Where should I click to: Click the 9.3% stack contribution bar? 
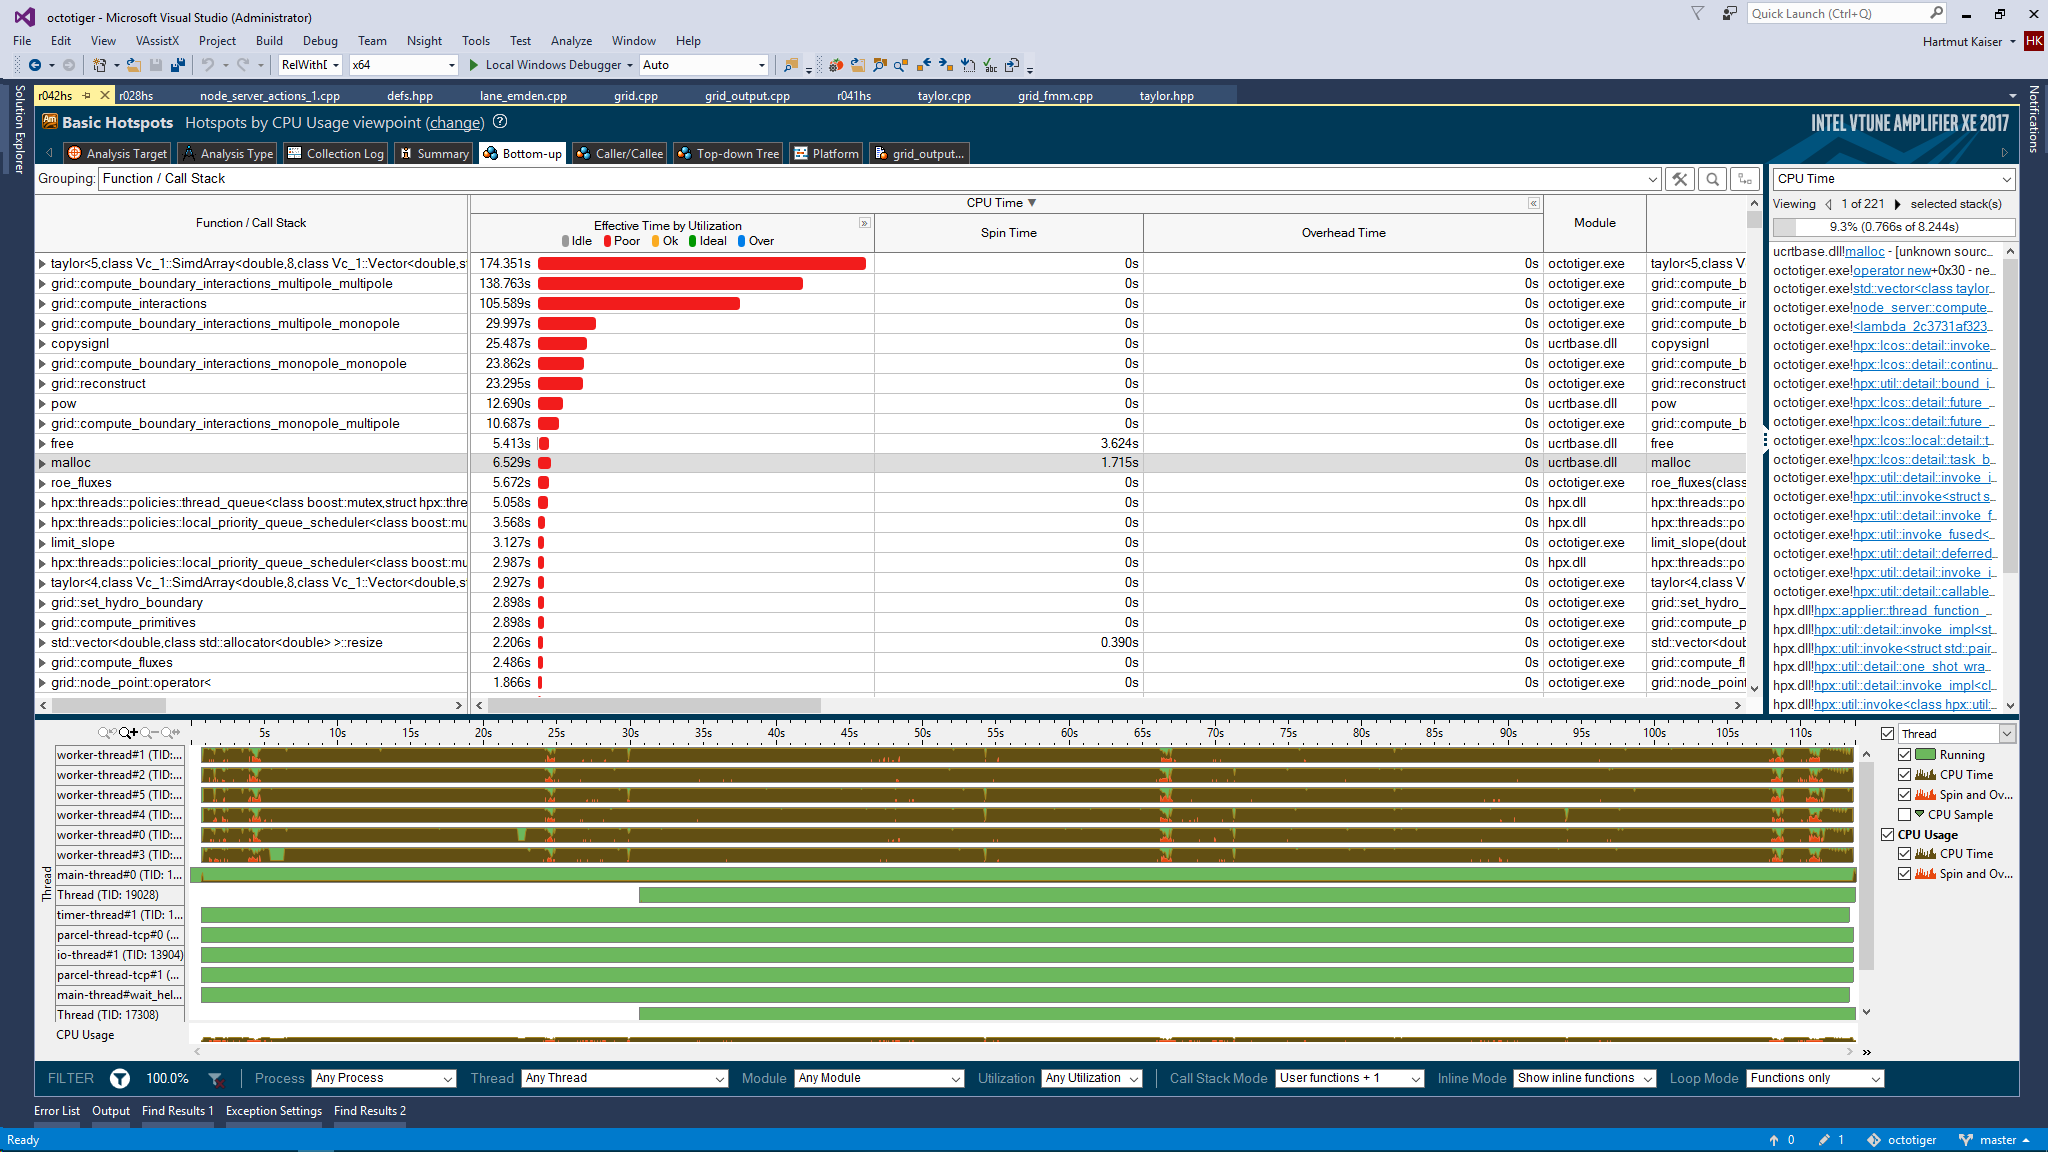[x=1894, y=227]
